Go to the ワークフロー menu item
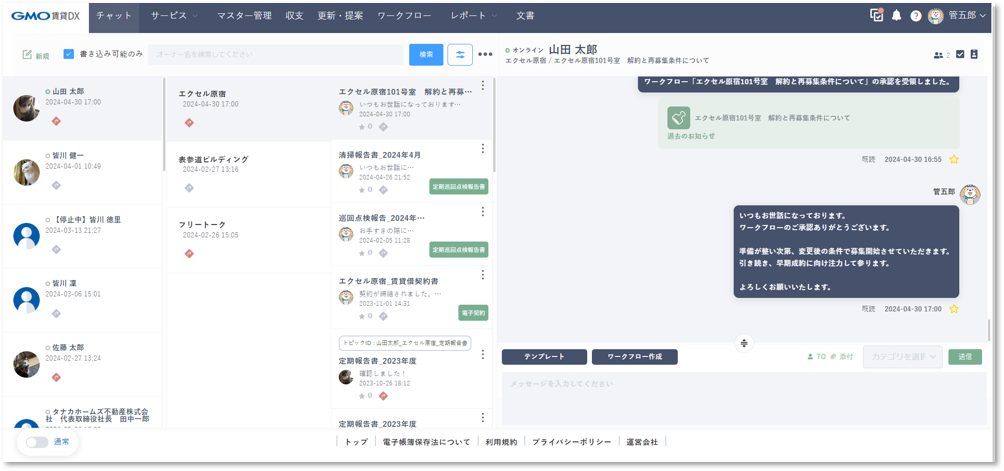This screenshot has height=471, width=1004. click(404, 16)
